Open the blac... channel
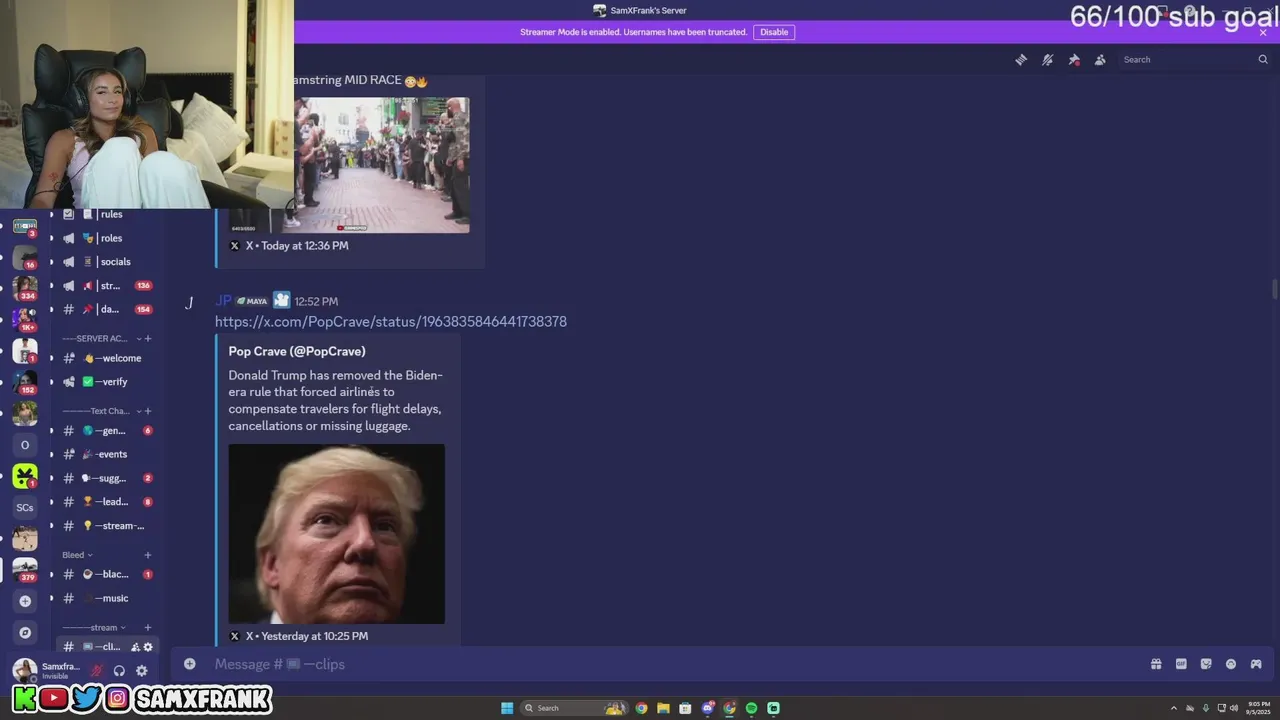 [107, 574]
